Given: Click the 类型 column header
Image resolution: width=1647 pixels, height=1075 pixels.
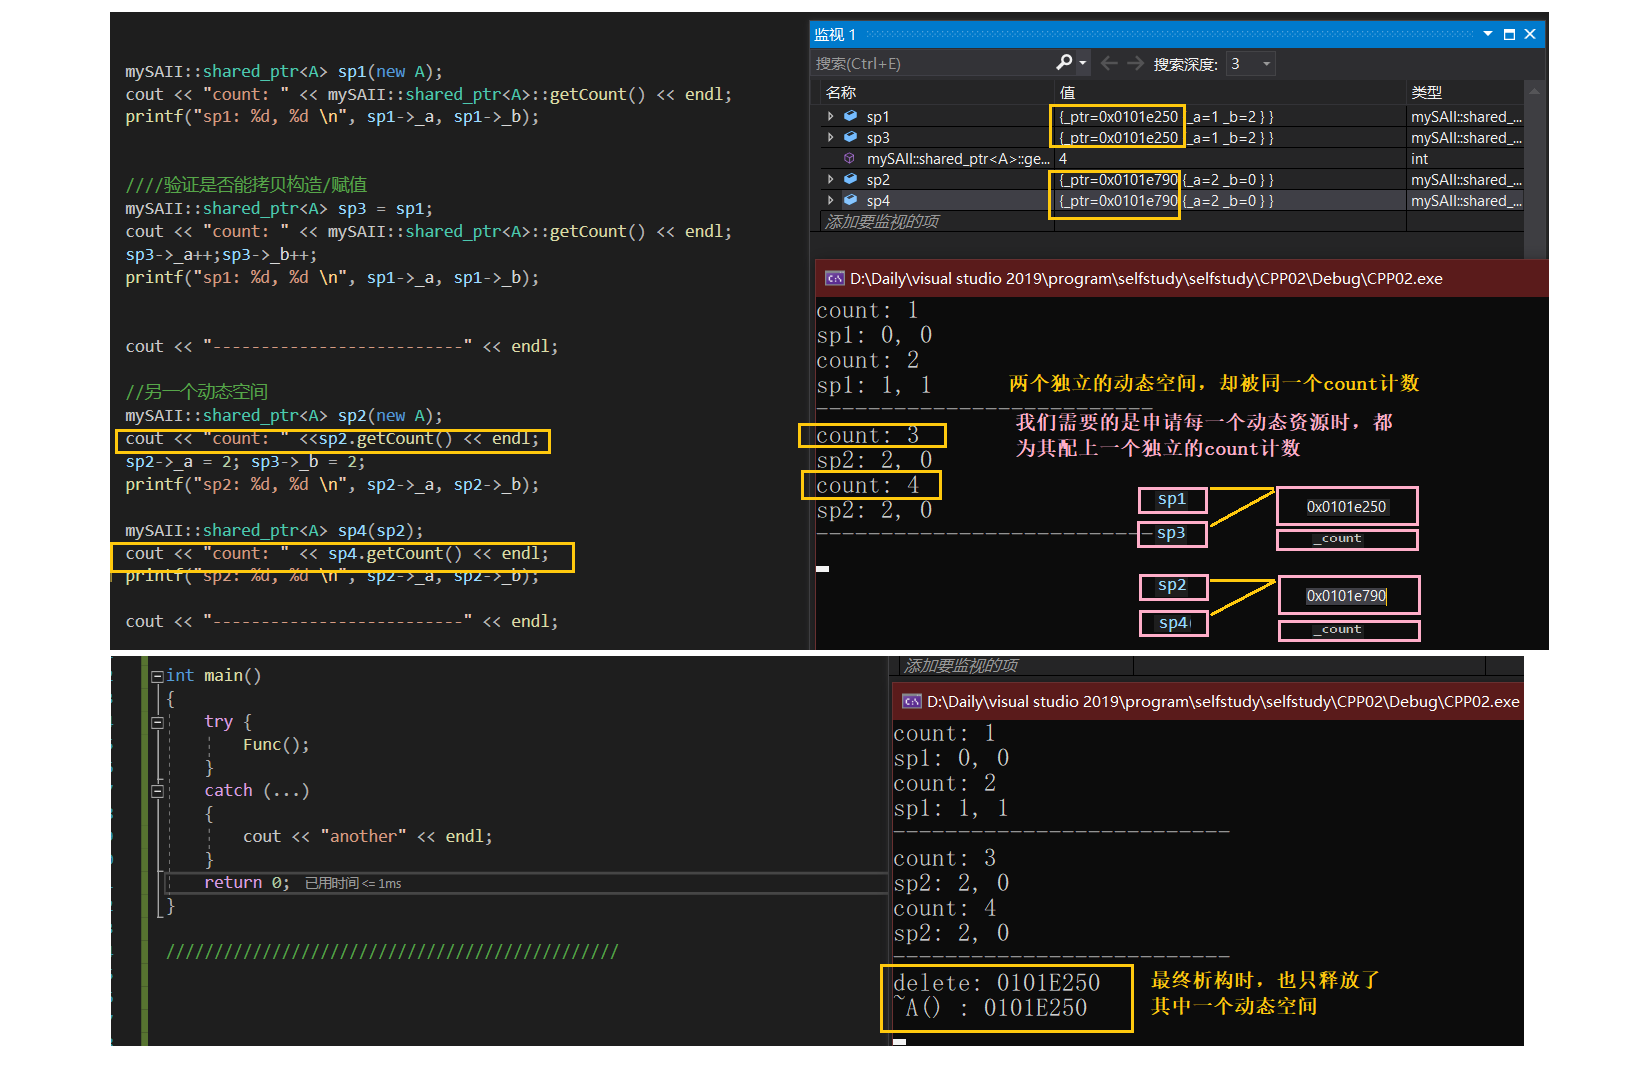Looking at the screenshot, I should pos(1426,92).
